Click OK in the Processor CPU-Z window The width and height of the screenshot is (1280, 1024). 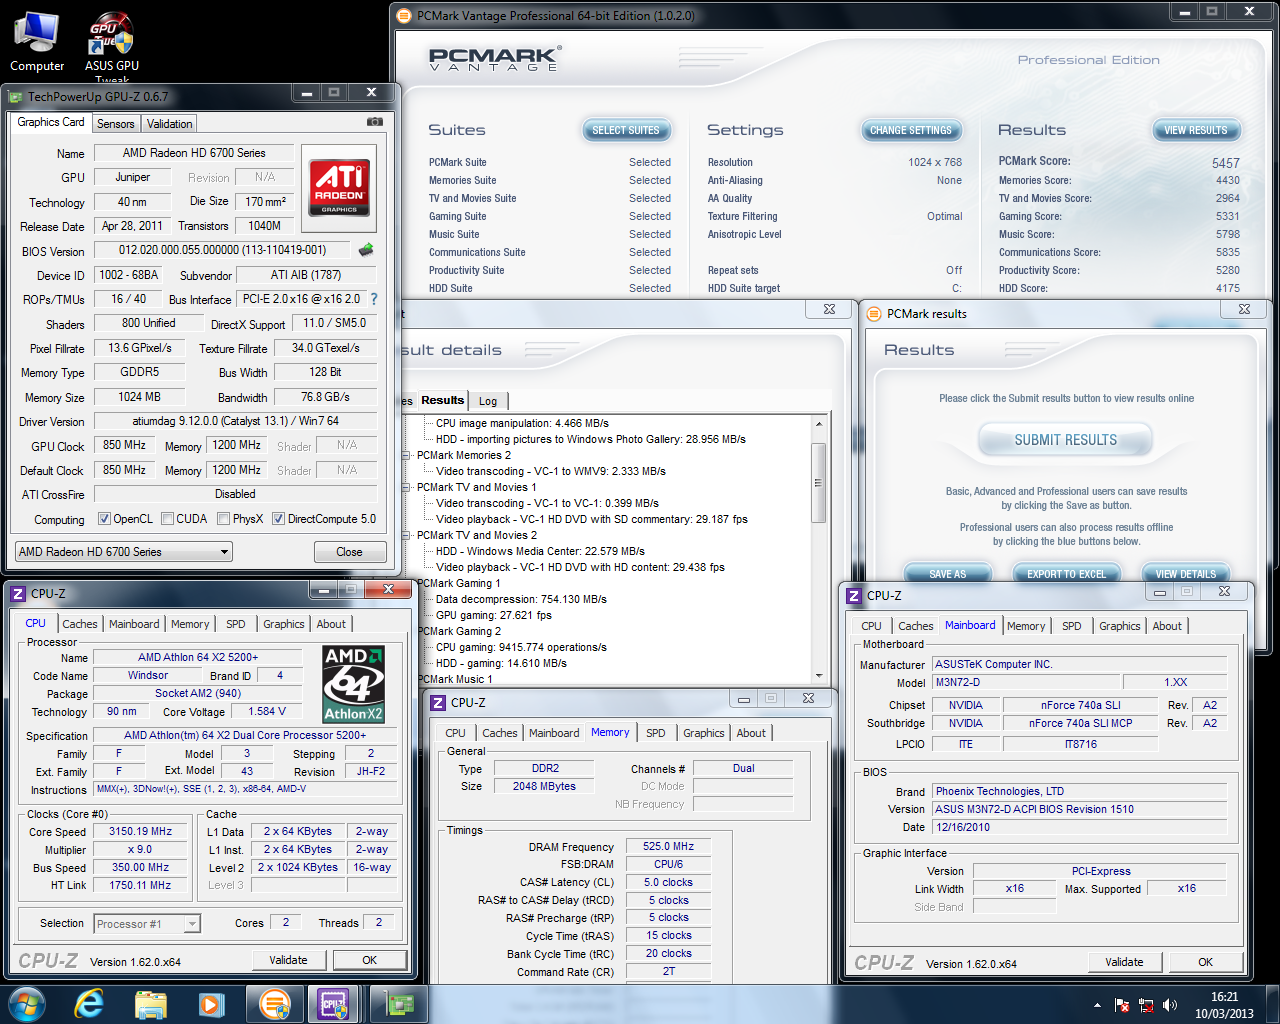369,960
